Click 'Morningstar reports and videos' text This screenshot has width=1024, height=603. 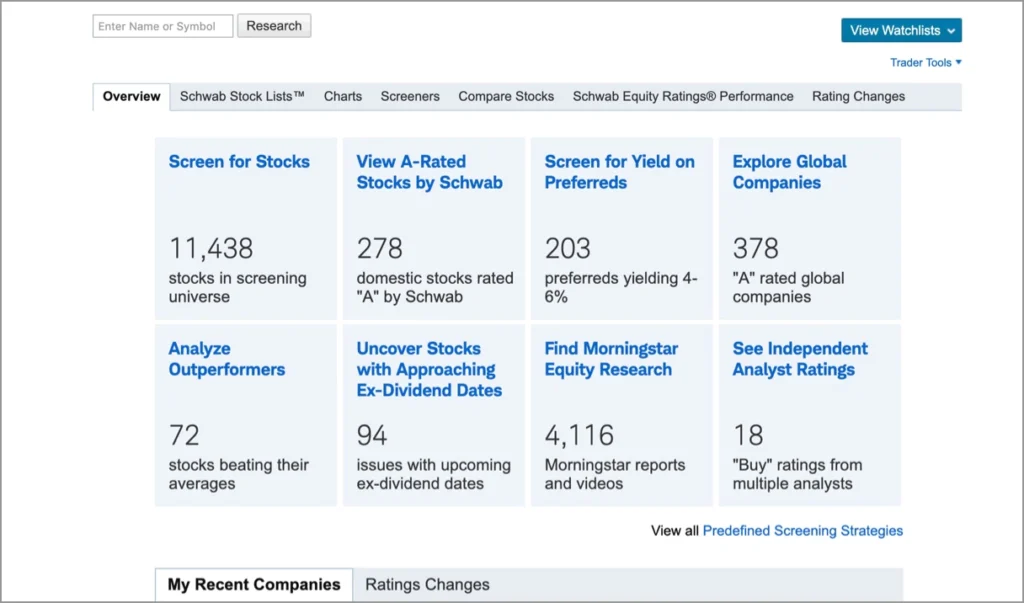pos(615,474)
